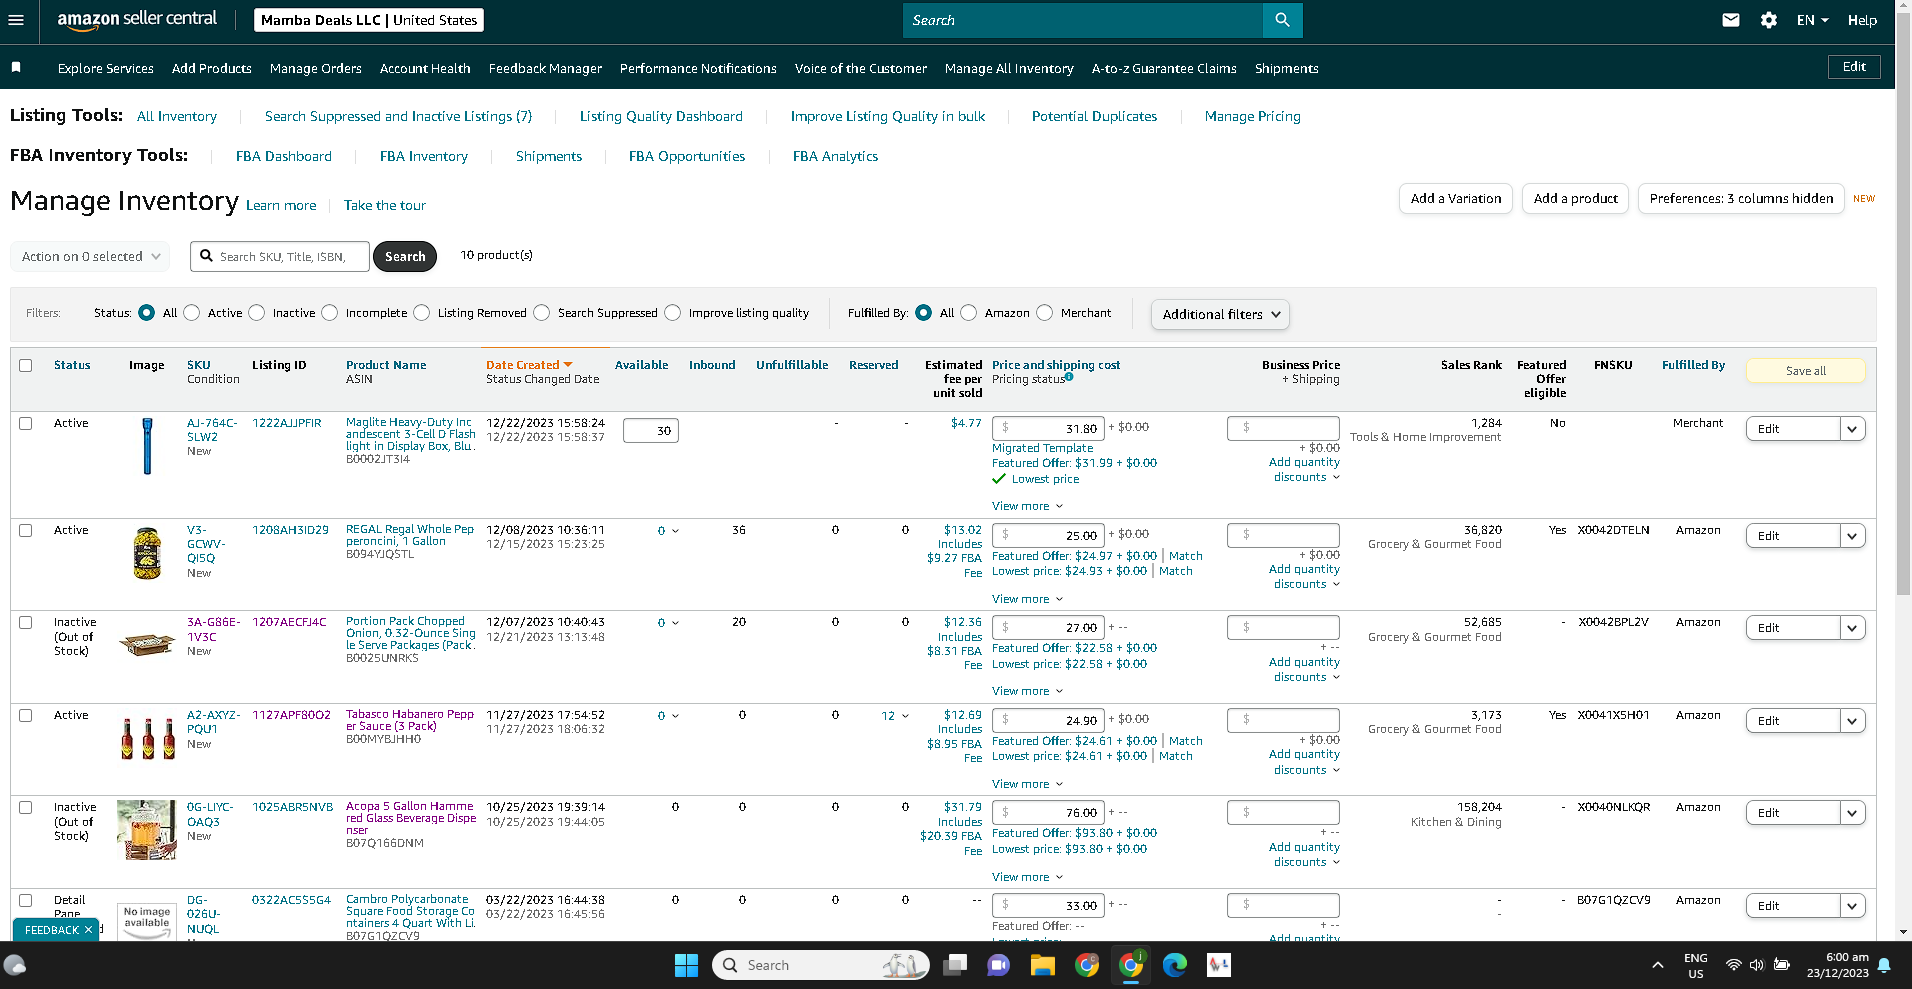1912x989 pixels.
Task: Click the search magnifier button in header
Action: [1282, 20]
